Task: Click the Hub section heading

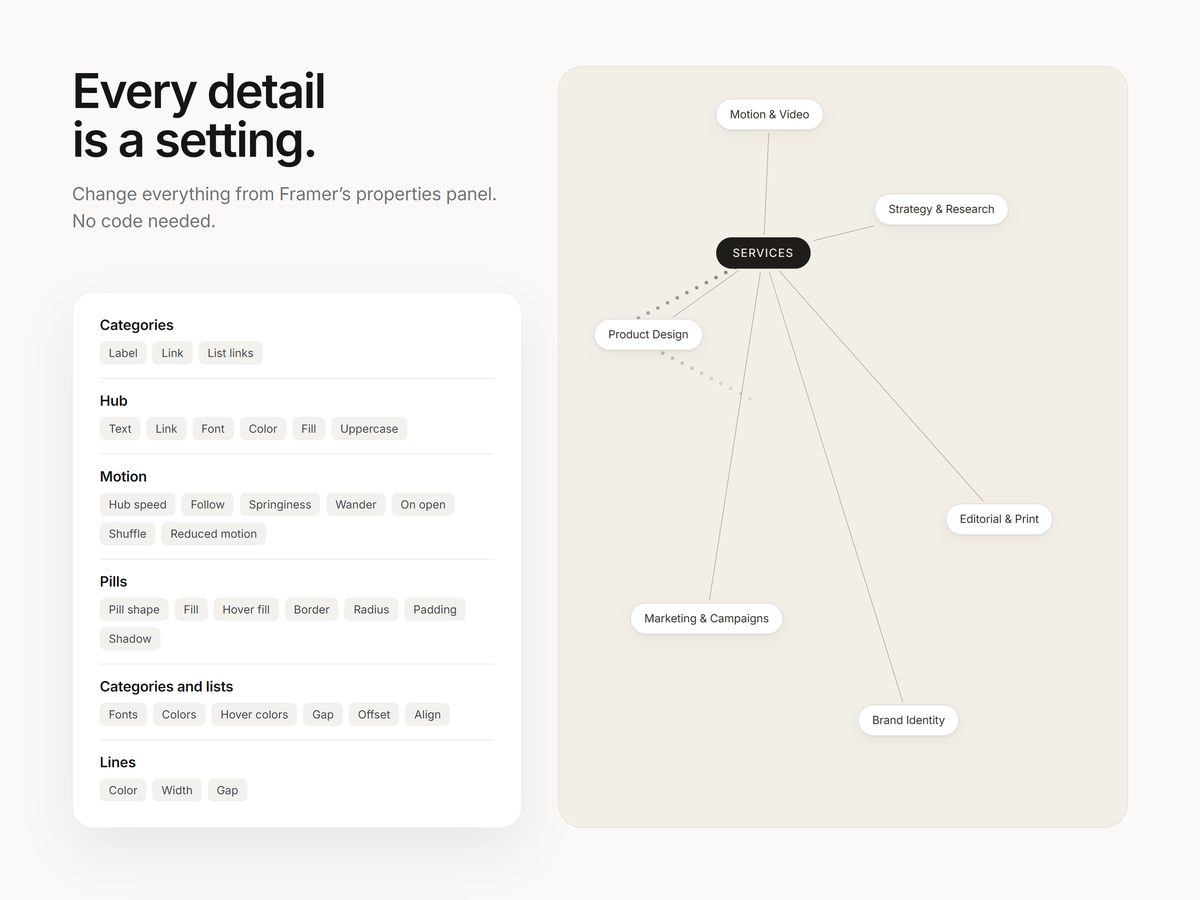Action: [x=114, y=401]
